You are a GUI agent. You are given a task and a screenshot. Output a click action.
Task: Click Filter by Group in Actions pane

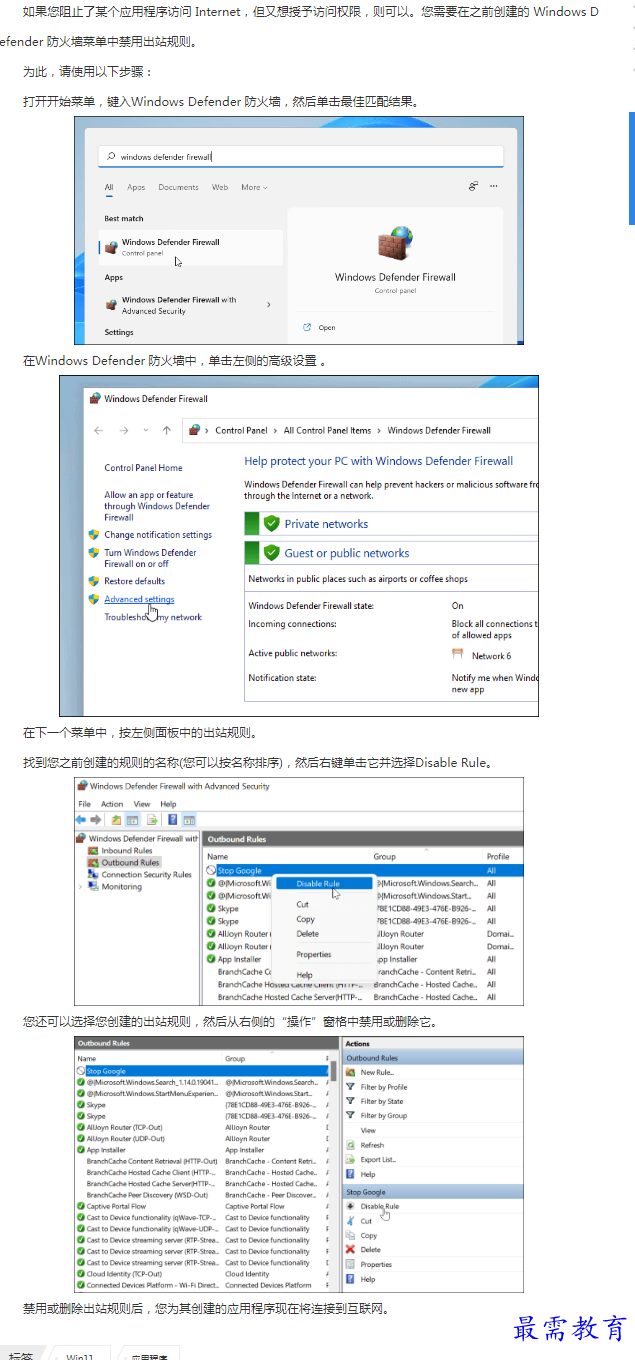click(x=384, y=1116)
